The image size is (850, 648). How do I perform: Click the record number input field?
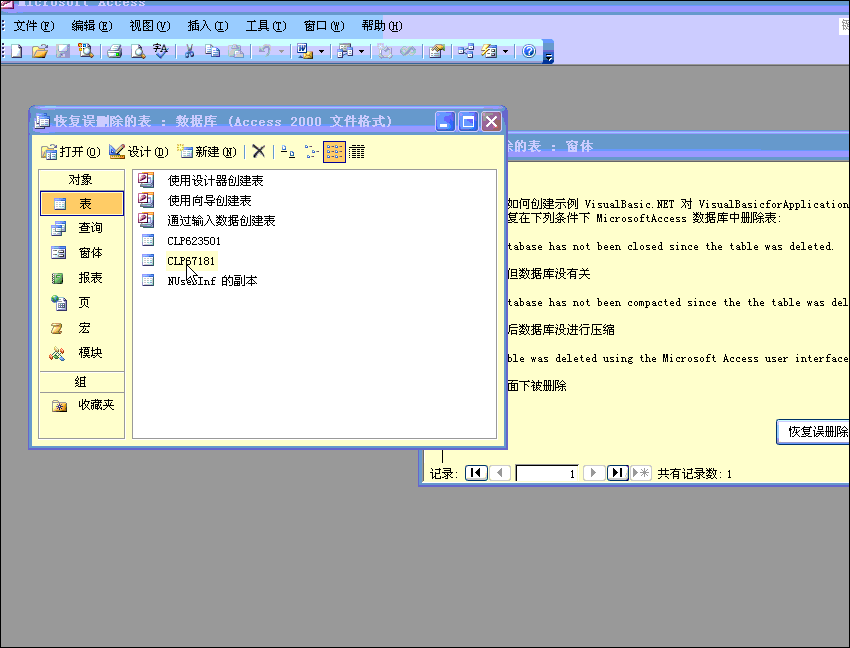(x=547, y=473)
